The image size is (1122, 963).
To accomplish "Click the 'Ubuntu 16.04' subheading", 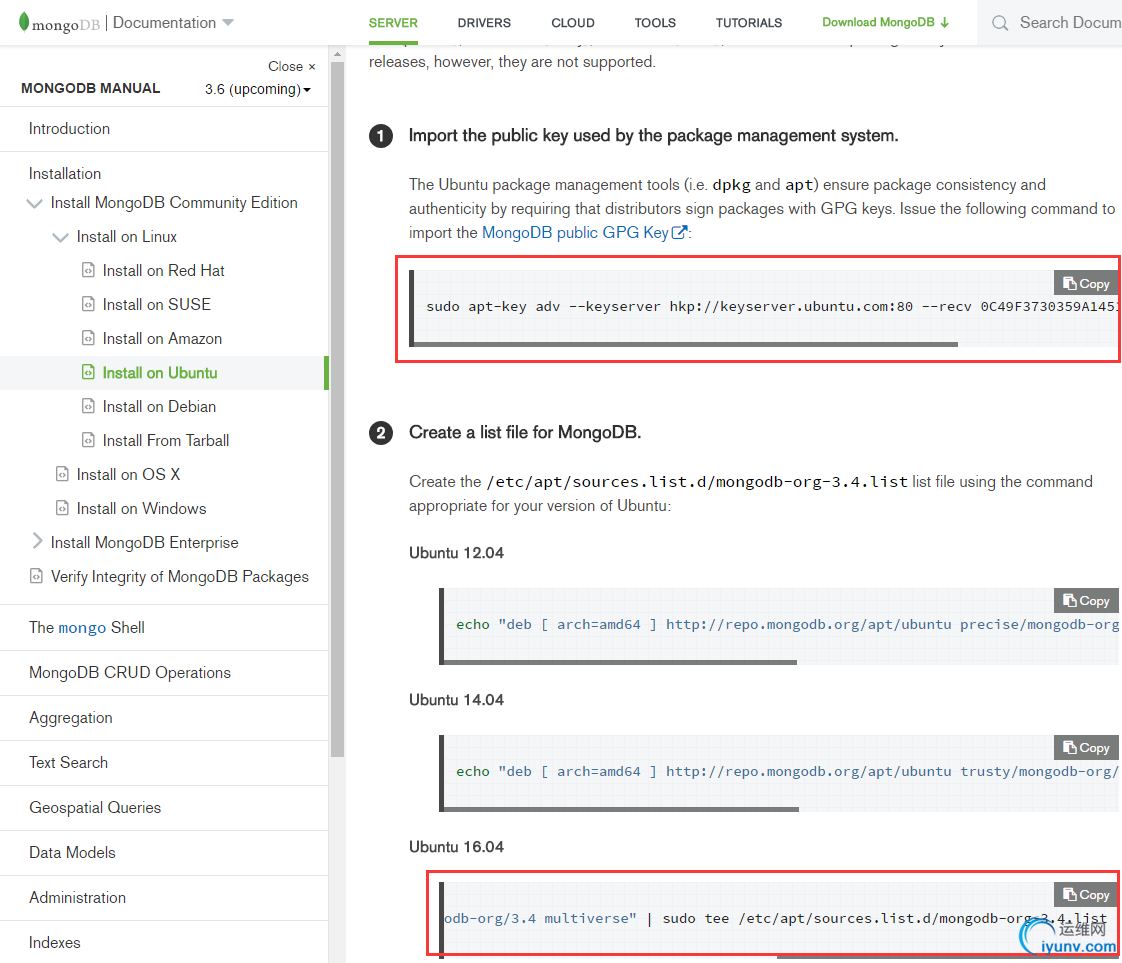I will point(457,847).
